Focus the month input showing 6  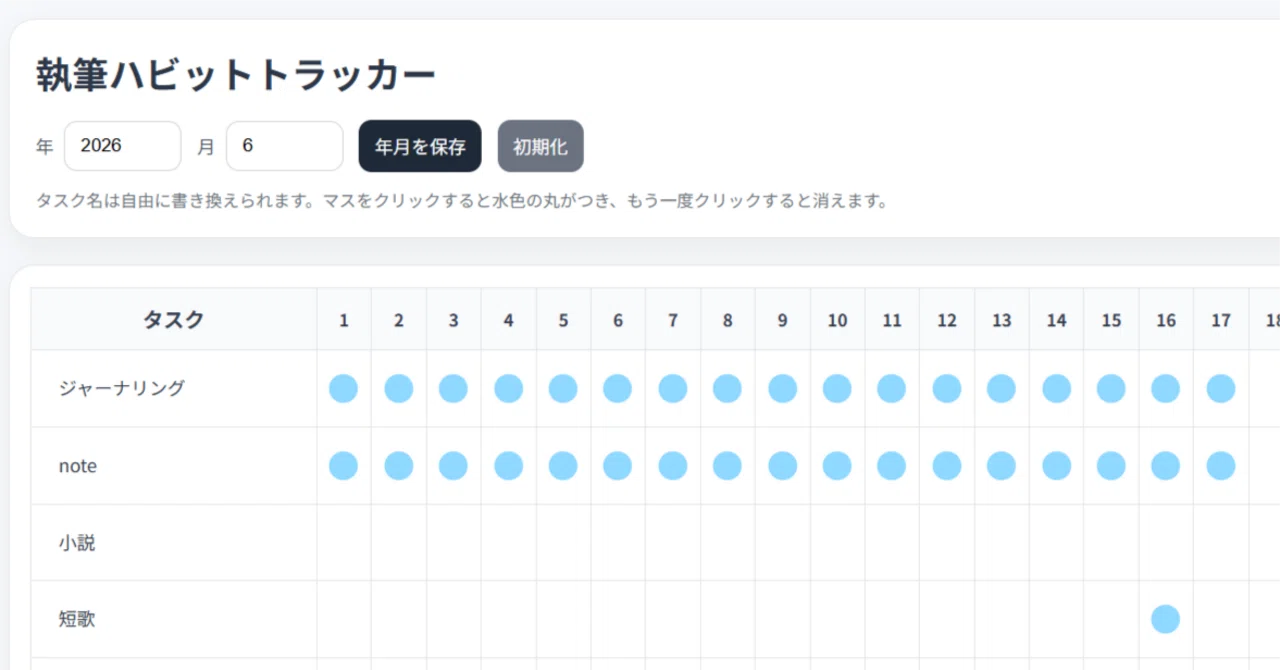(285, 146)
